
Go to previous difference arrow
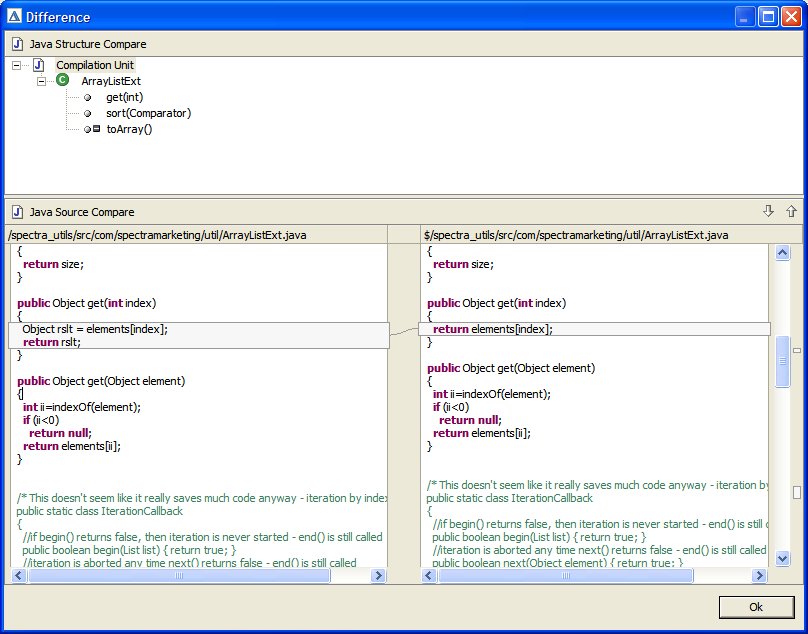tap(792, 211)
